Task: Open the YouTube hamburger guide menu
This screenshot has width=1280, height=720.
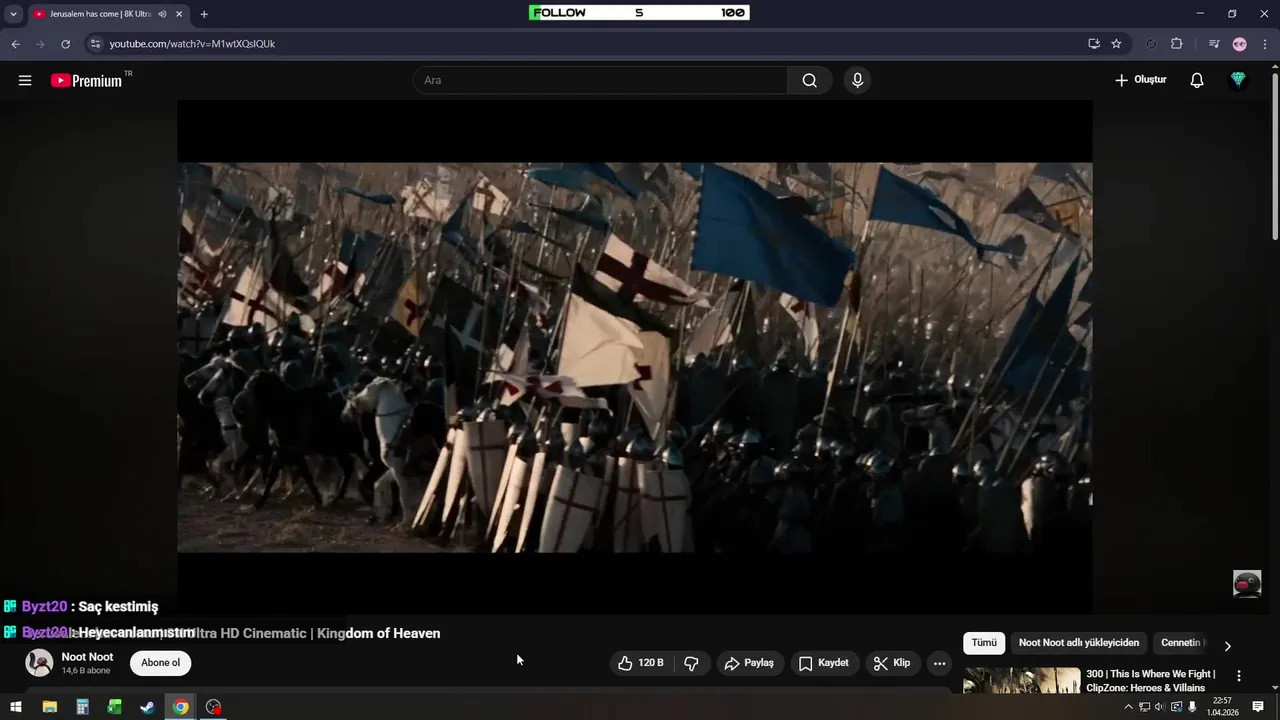Action: (x=25, y=80)
